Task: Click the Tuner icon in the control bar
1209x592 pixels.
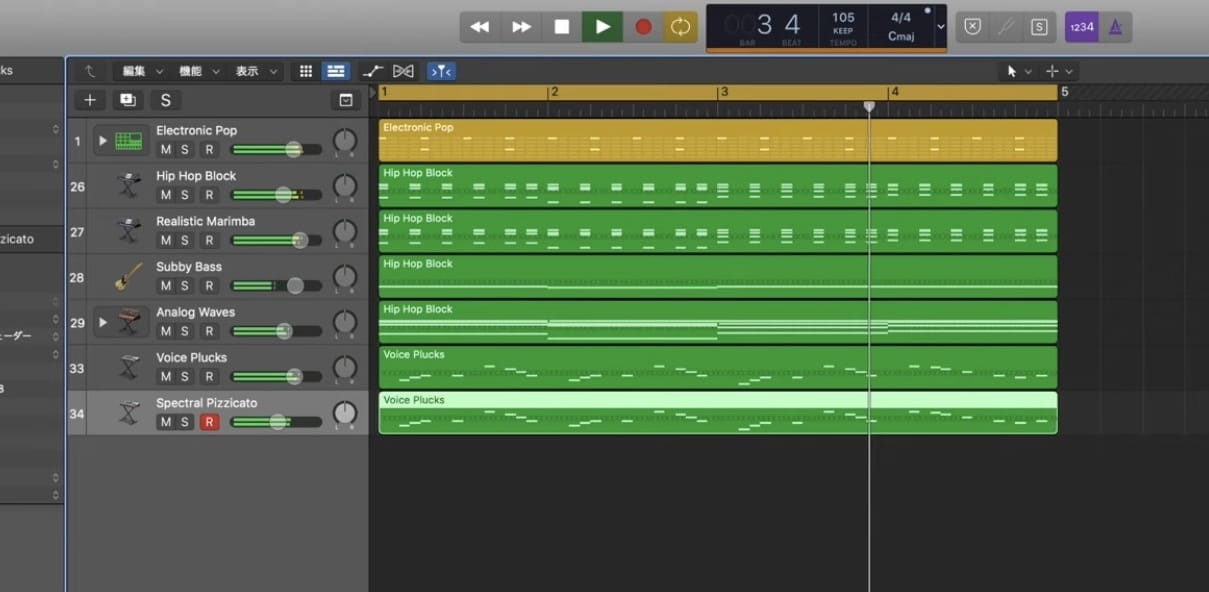Action: pos(1006,27)
